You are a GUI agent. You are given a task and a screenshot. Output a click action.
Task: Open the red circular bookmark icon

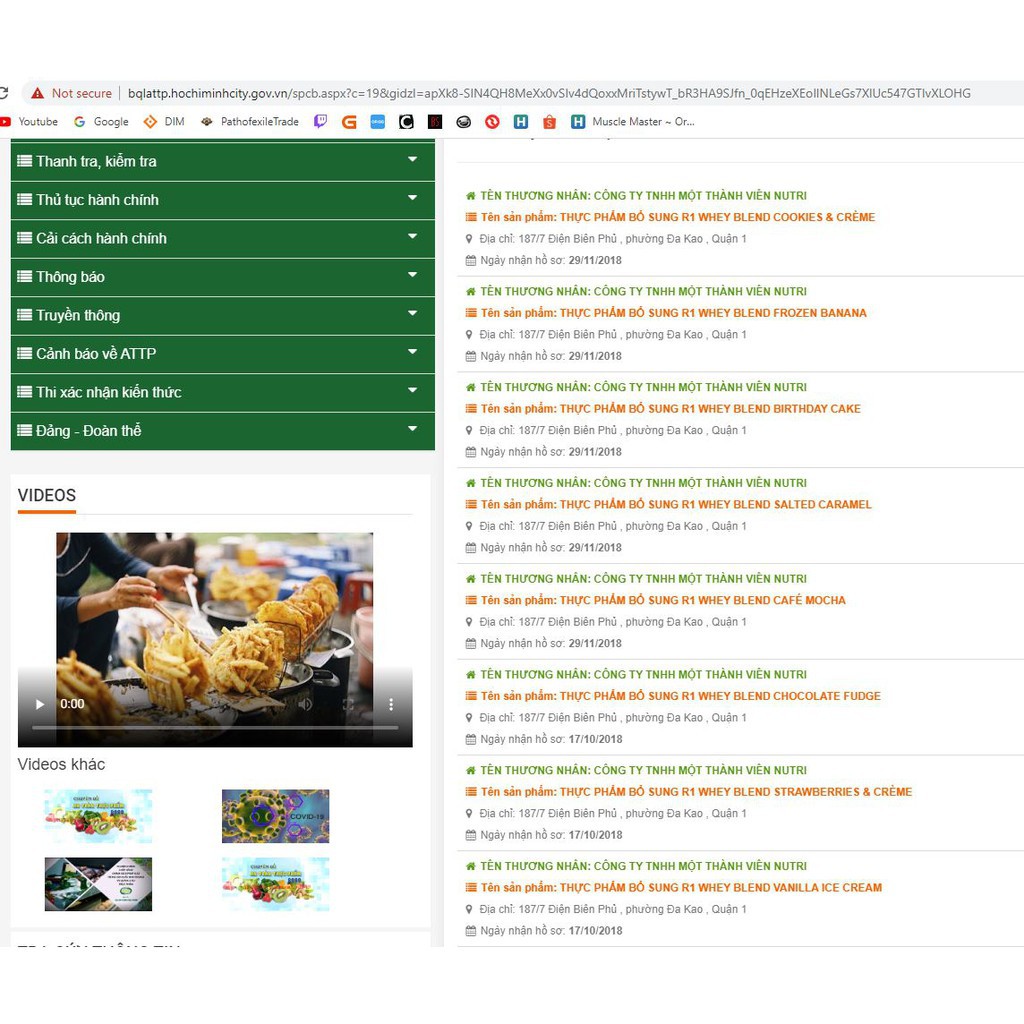tap(492, 121)
